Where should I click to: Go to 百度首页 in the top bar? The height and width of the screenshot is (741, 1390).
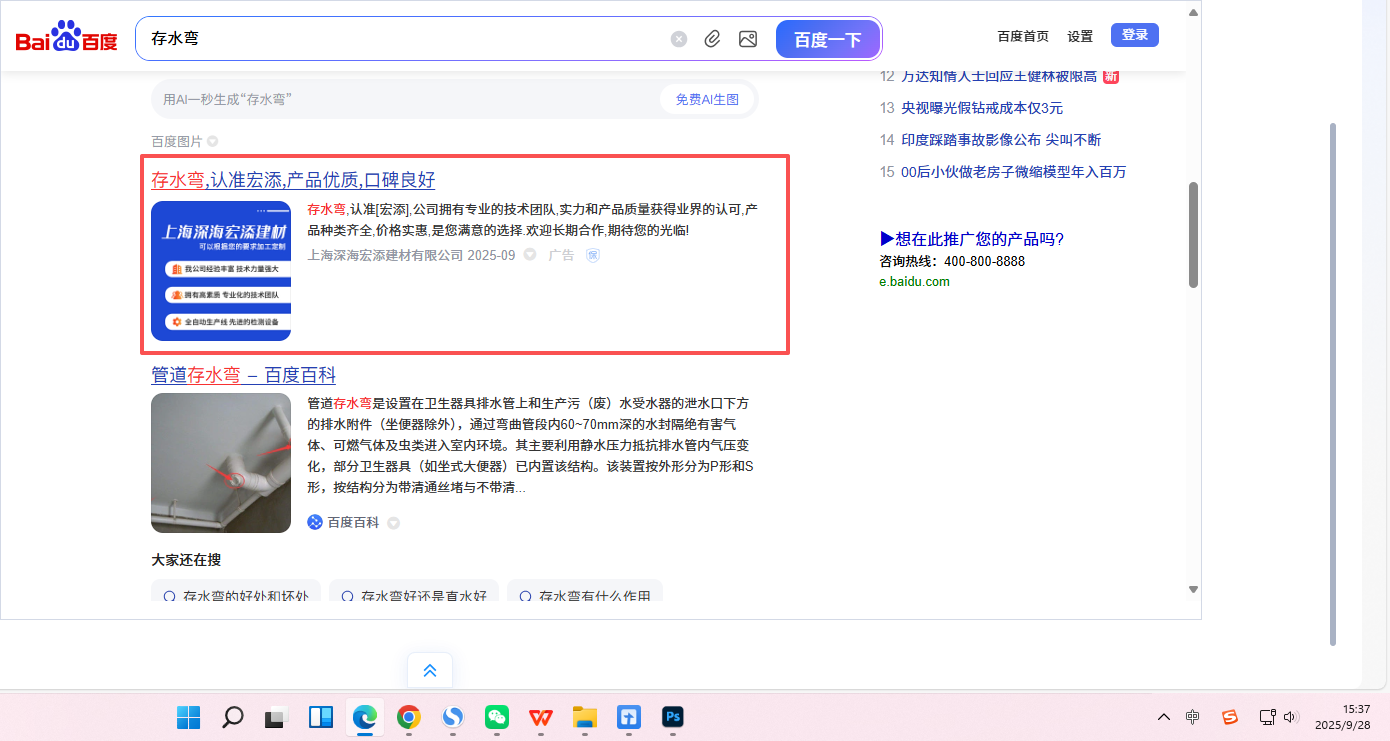pyautogui.click(x=1023, y=36)
